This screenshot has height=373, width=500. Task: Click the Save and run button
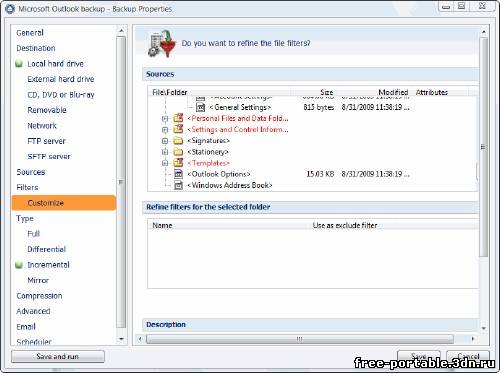(x=58, y=356)
